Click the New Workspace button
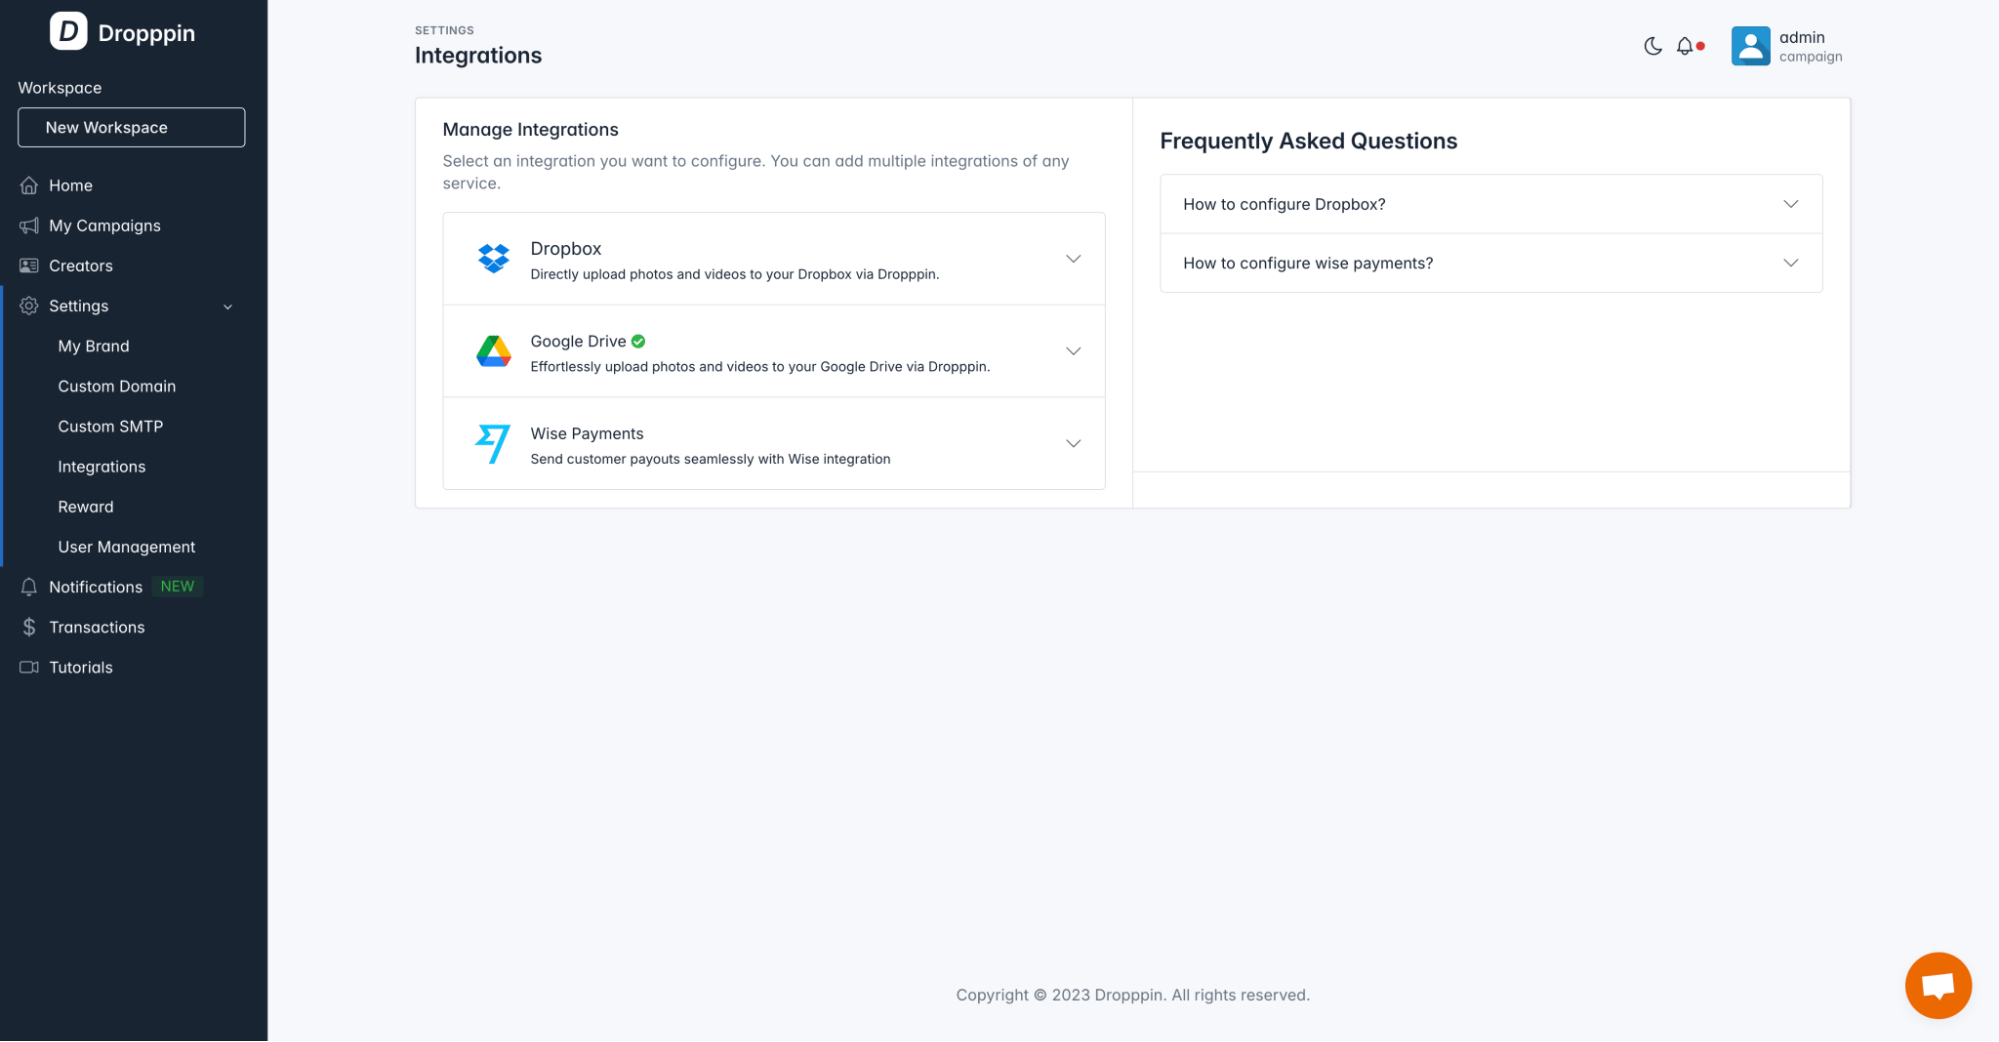The height and width of the screenshot is (1042, 1999). (131, 127)
